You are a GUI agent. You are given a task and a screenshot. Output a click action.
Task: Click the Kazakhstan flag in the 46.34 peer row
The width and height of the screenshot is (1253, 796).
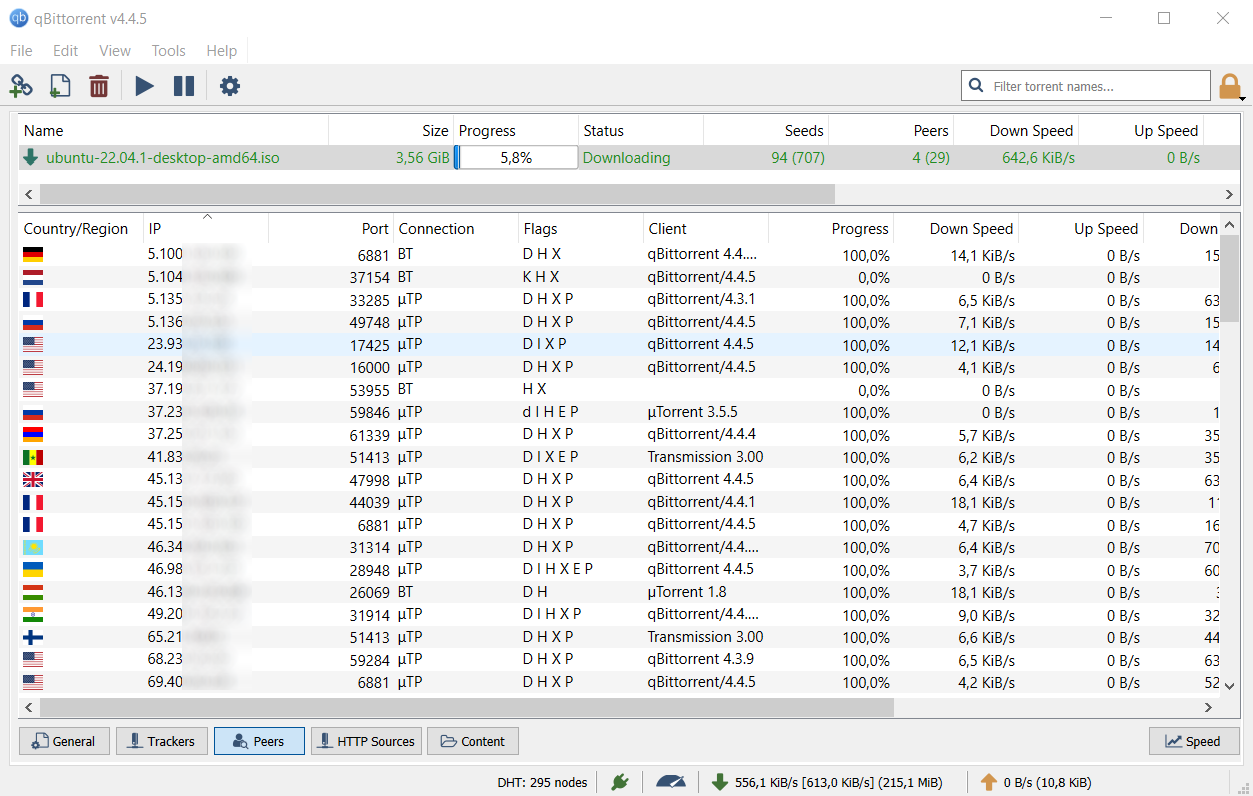(33, 547)
